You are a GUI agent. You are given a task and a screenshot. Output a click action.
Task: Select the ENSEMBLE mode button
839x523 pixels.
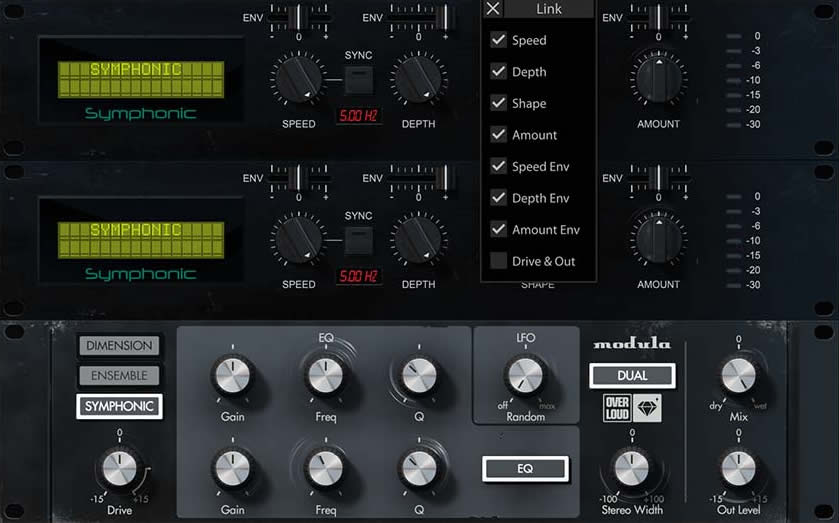point(119,376)
